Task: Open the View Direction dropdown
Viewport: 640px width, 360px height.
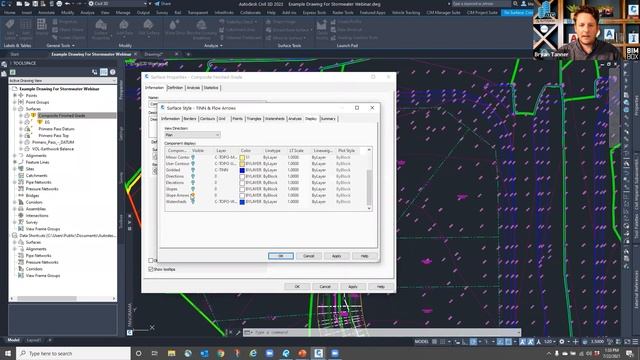Action: (192, 135)
